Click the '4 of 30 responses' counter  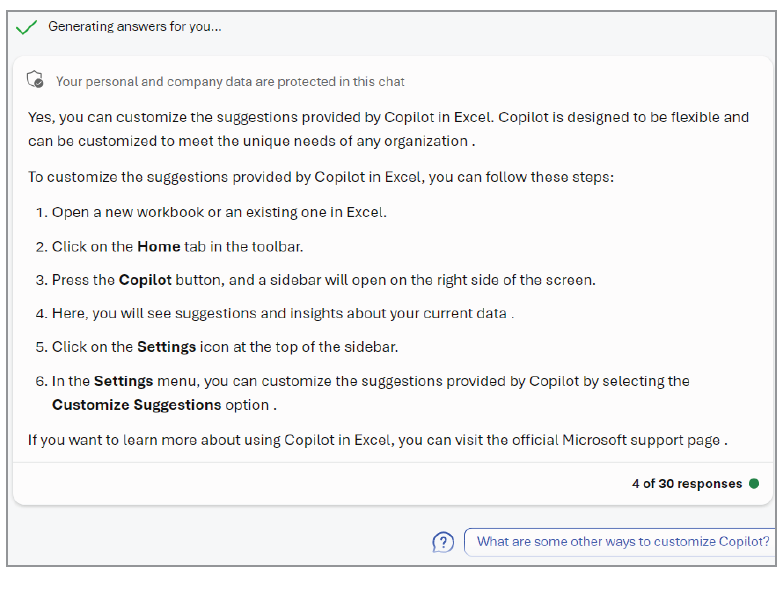(x=686, y=484)
